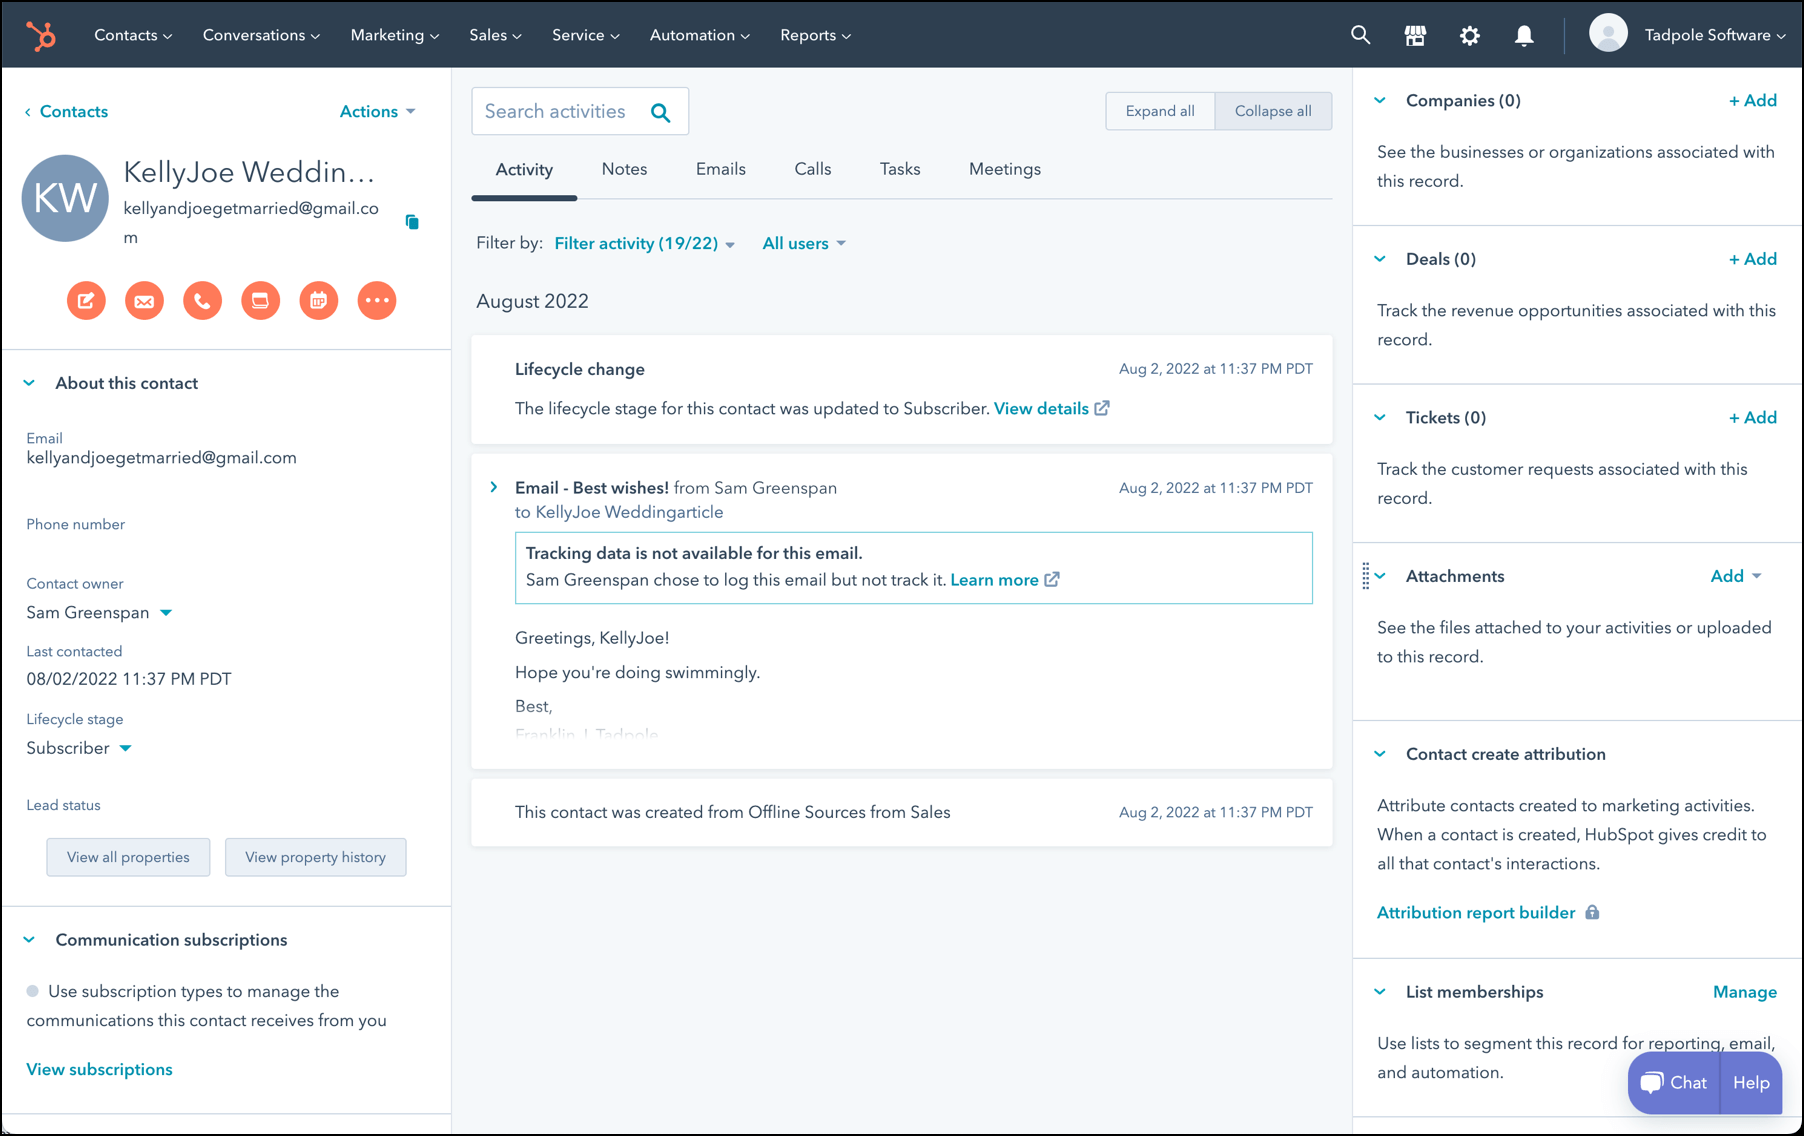
Task: Open the Sales navigation menu
Action: coord(495,35)
